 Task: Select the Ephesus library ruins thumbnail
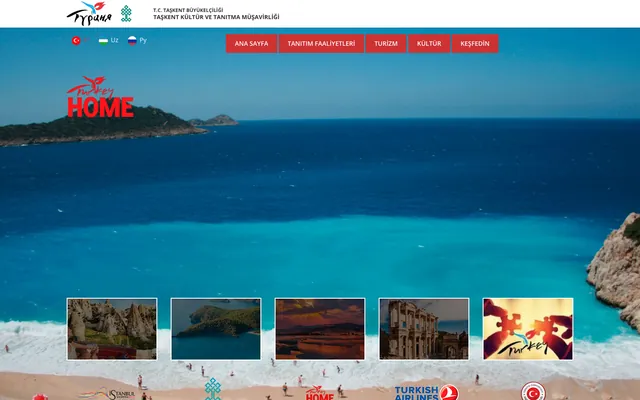[x=424, y=329]
